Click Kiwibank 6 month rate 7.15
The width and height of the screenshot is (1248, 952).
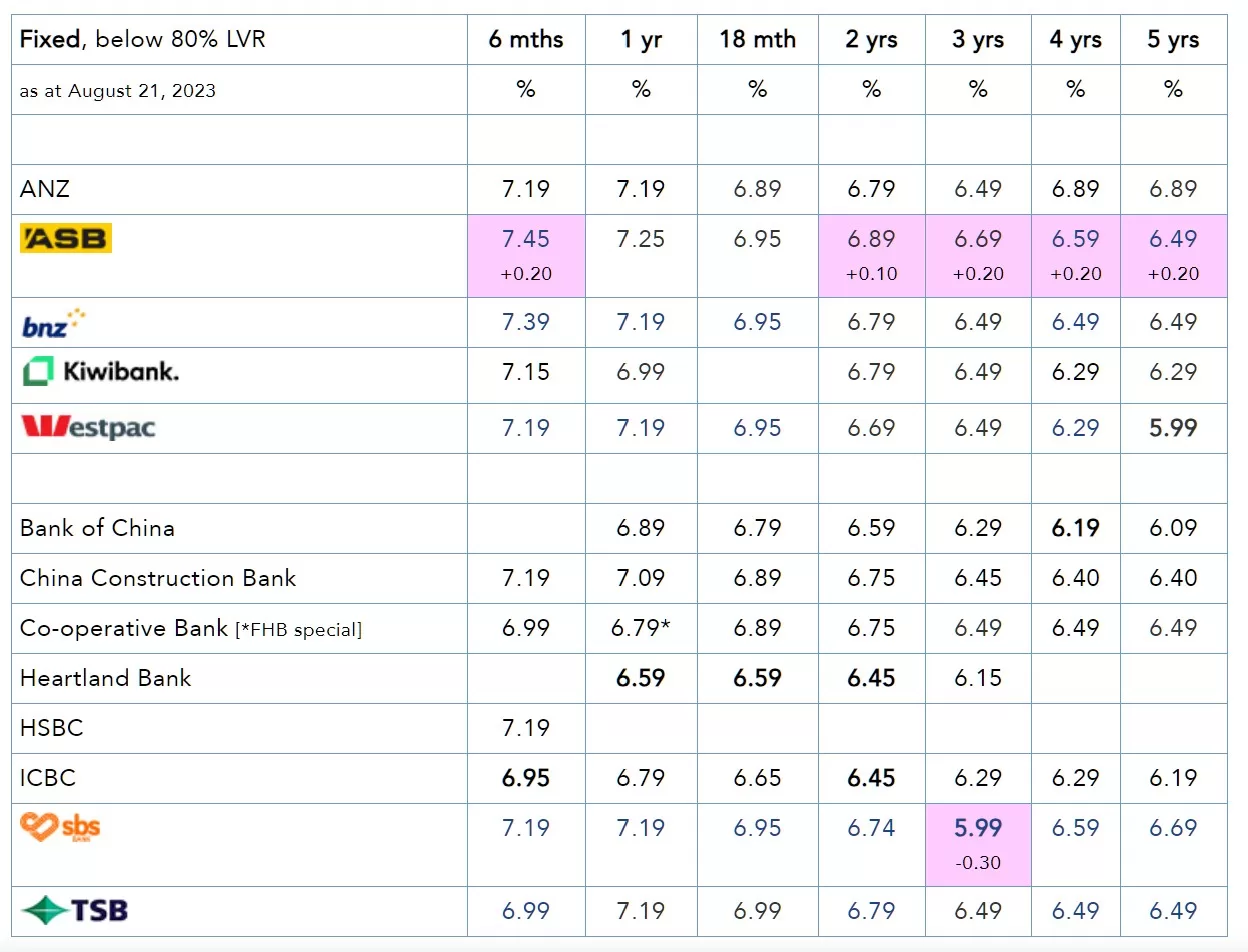tap(526, 372)
